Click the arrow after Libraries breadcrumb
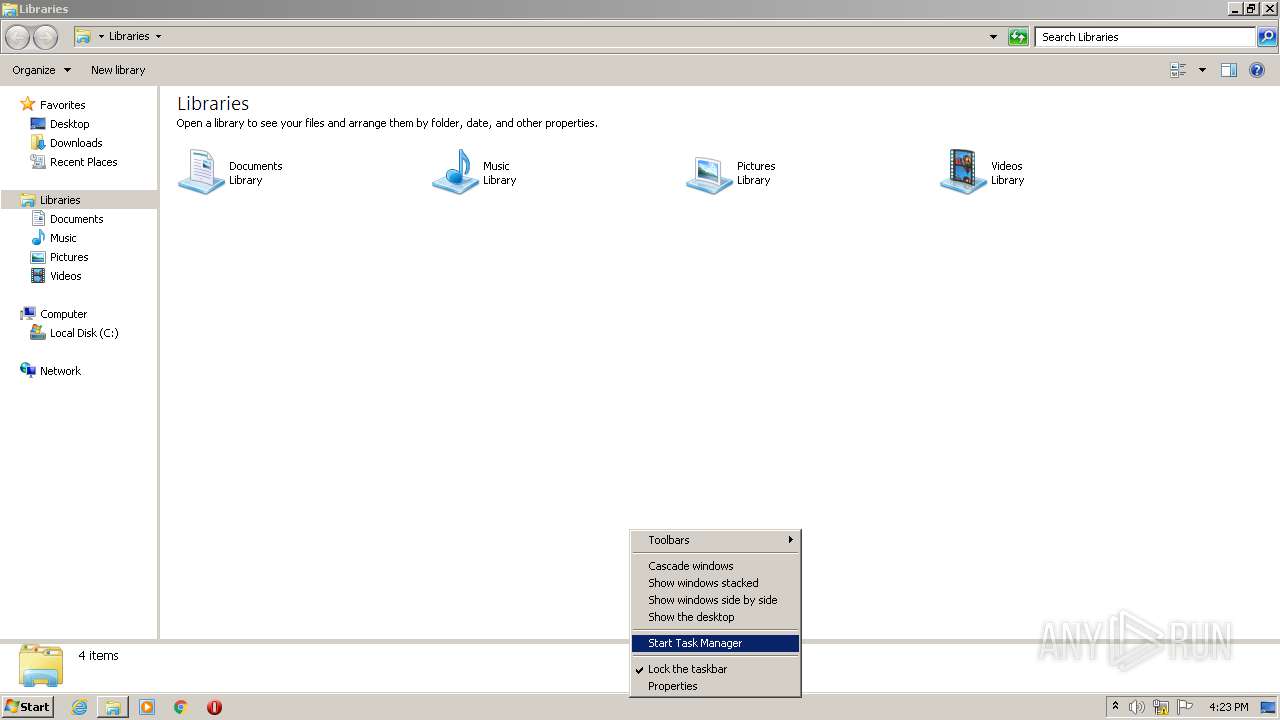Viewport: 1280px width, 720px height. [x=158, y=37]
